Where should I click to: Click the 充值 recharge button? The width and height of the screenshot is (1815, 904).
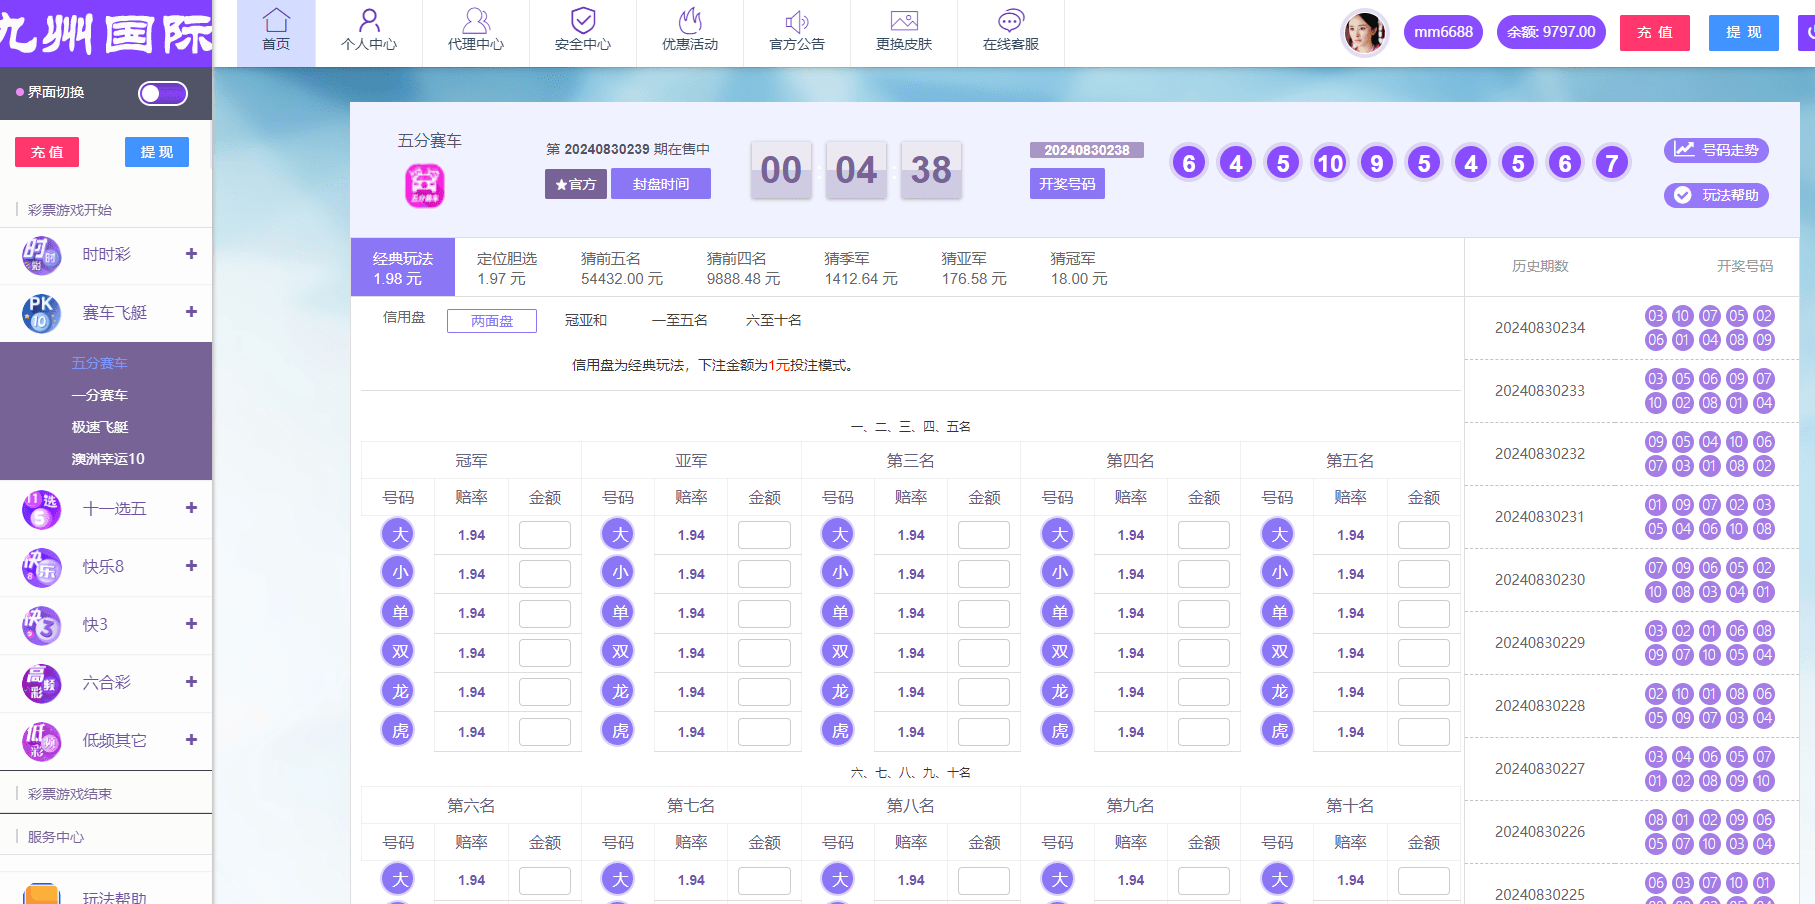(1654, 32)
